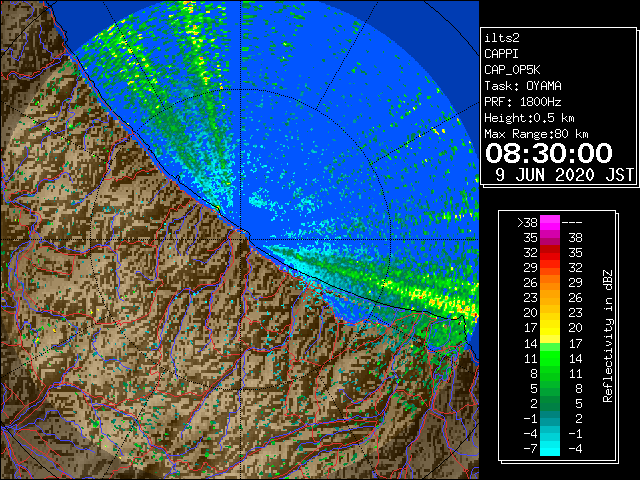The height and width of the screenshot is (480, 640).
Task: Click the 'Max Range:80 km' entry
Action: pos(536,134)
